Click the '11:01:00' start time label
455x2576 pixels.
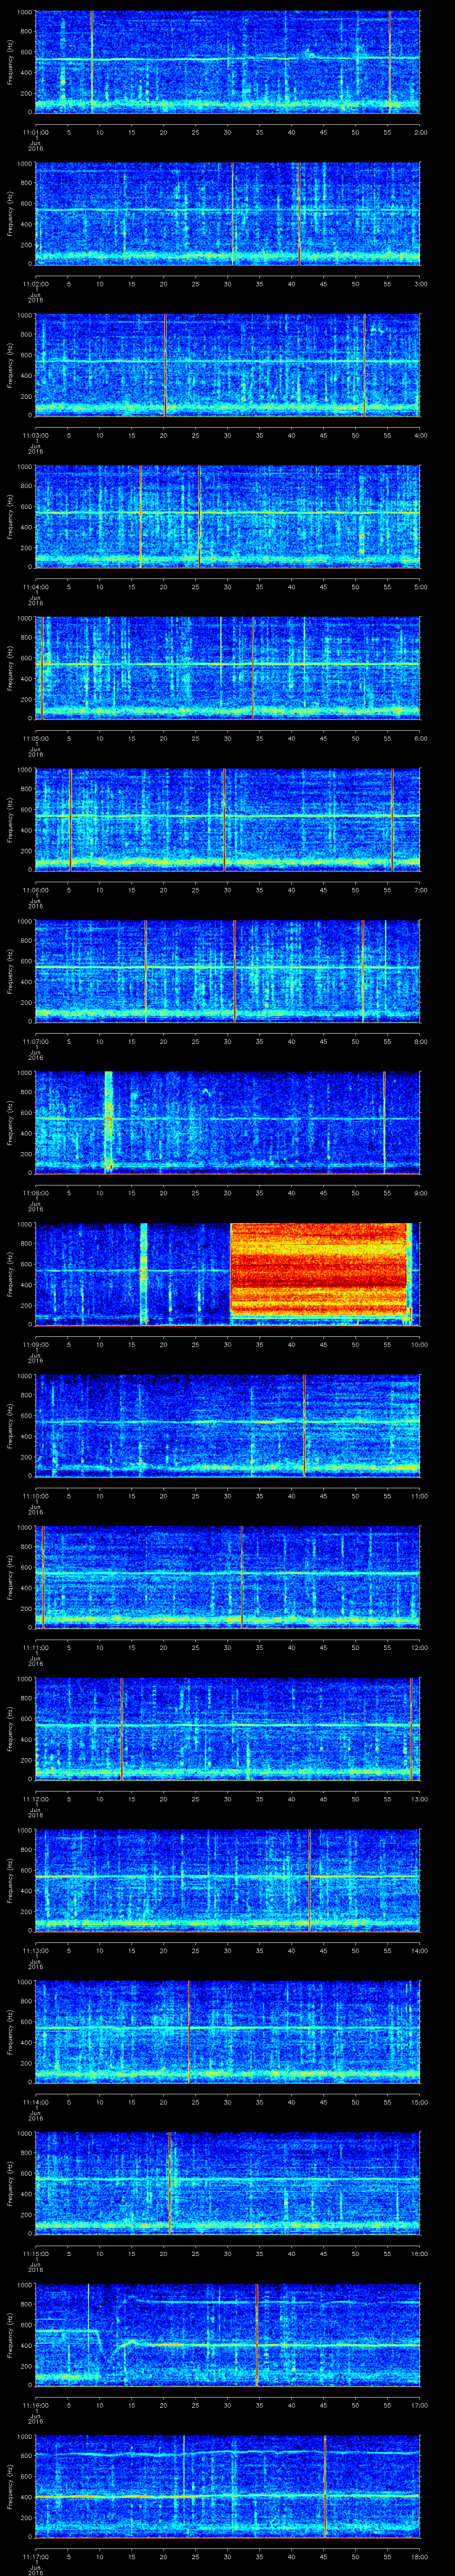(x=35, y=132)
